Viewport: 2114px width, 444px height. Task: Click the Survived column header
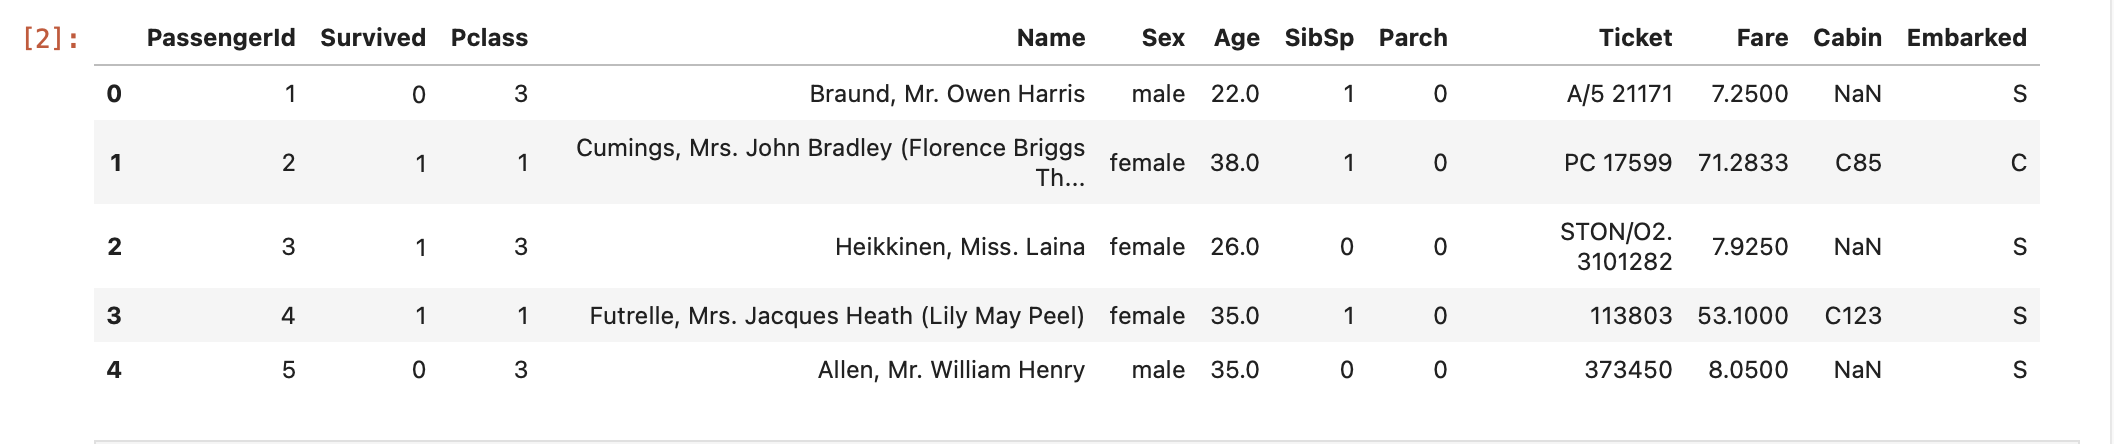coord(373,38)
